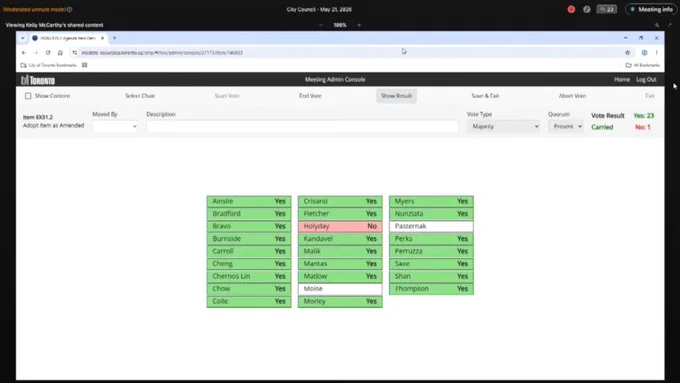Click the red recording indicator icon
The width and height of the screenshot is (680, 383).
click(571, 9)
